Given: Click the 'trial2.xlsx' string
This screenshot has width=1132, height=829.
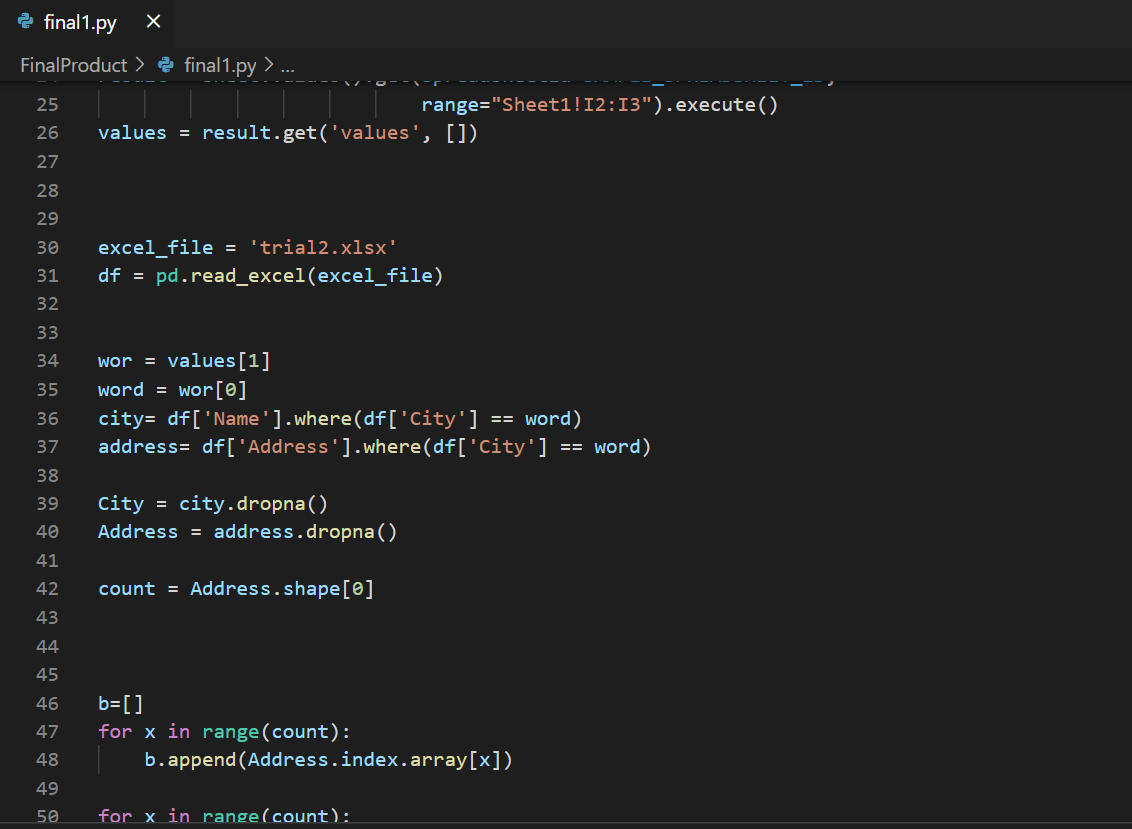Looking at the screenshot, I should 323,248.
